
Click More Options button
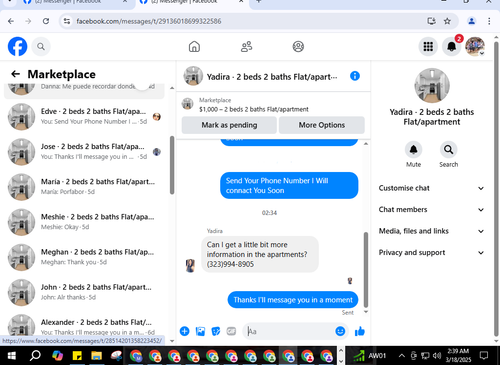322,125
